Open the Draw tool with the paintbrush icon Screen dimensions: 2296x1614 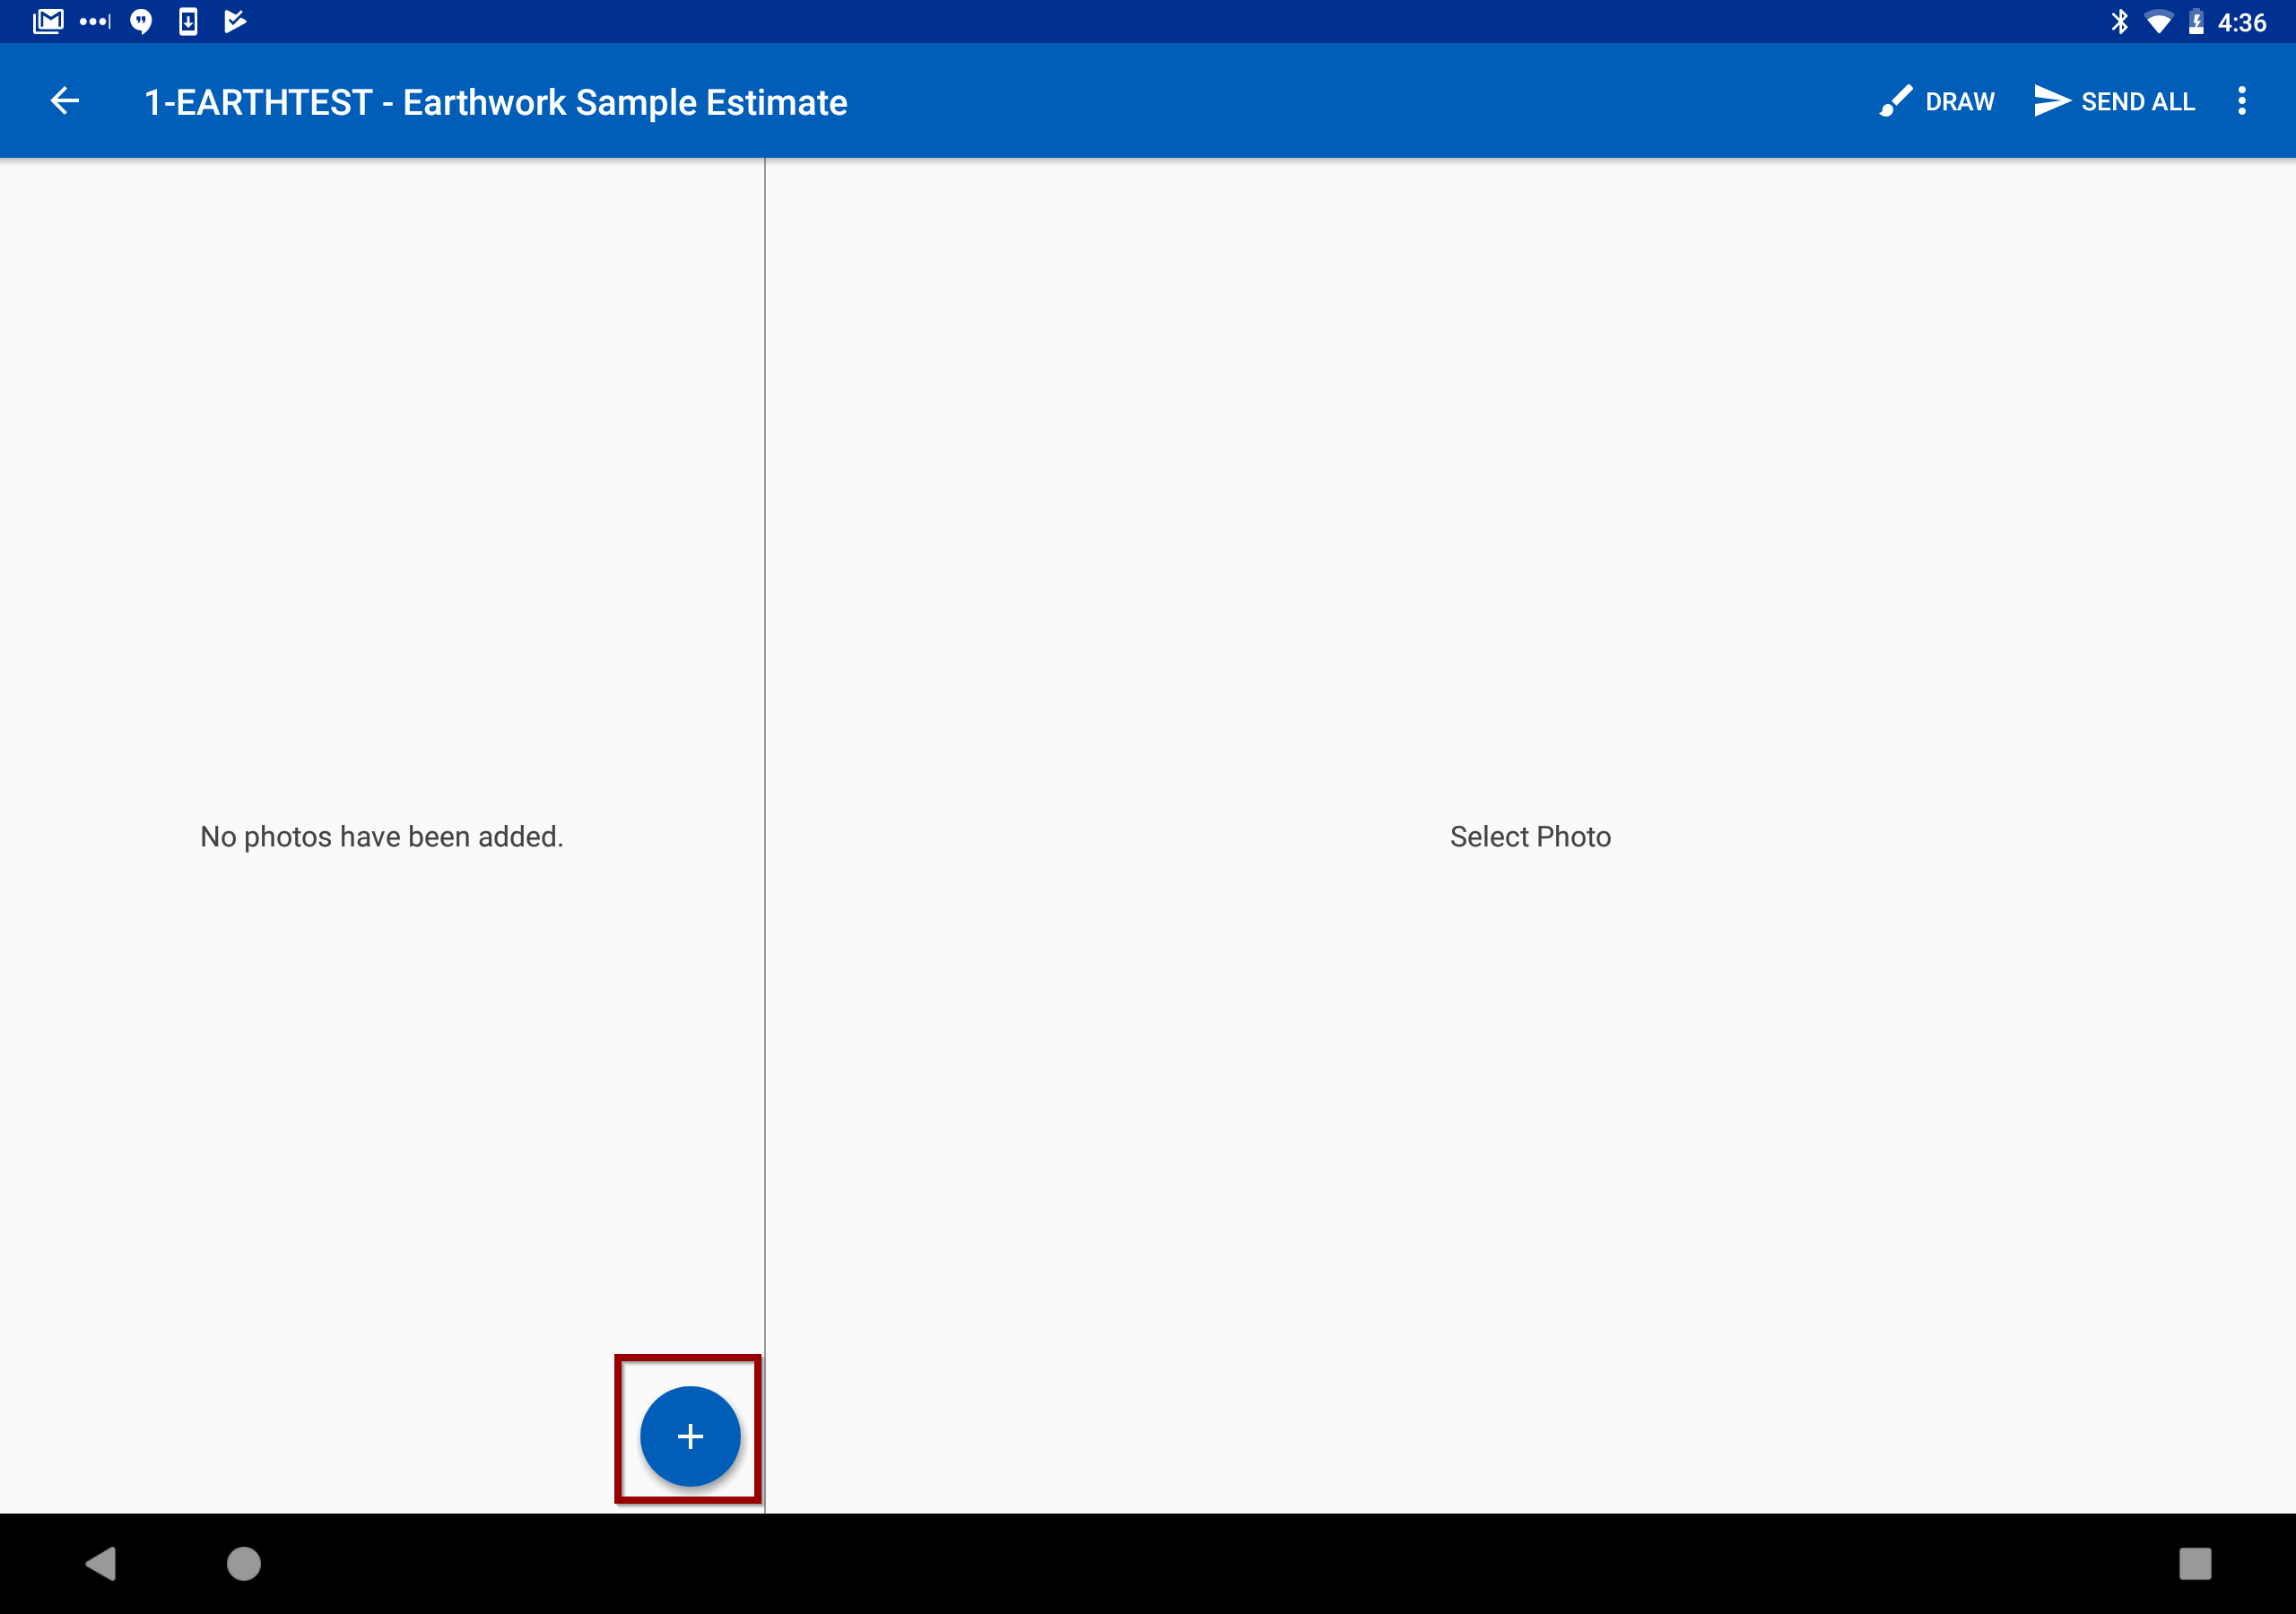(1897, 100)
